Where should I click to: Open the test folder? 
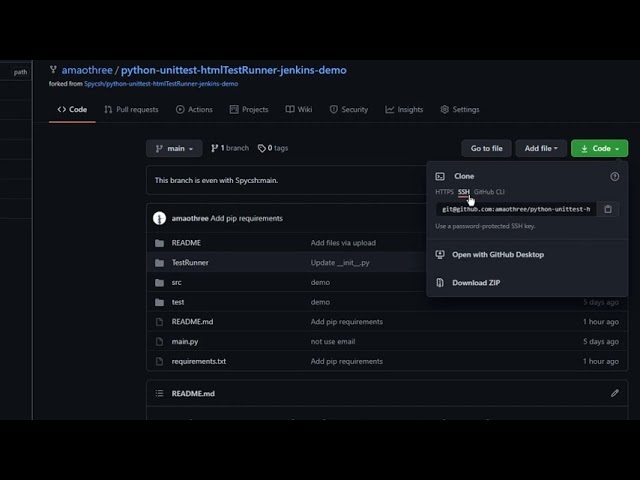click(178, 302)
